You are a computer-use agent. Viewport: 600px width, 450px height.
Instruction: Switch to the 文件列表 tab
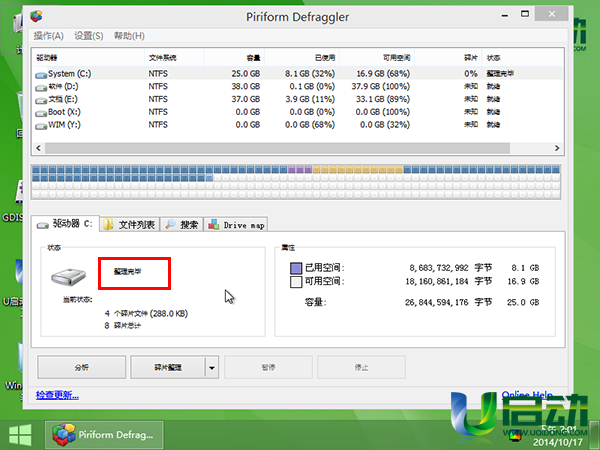click(130, 225)
